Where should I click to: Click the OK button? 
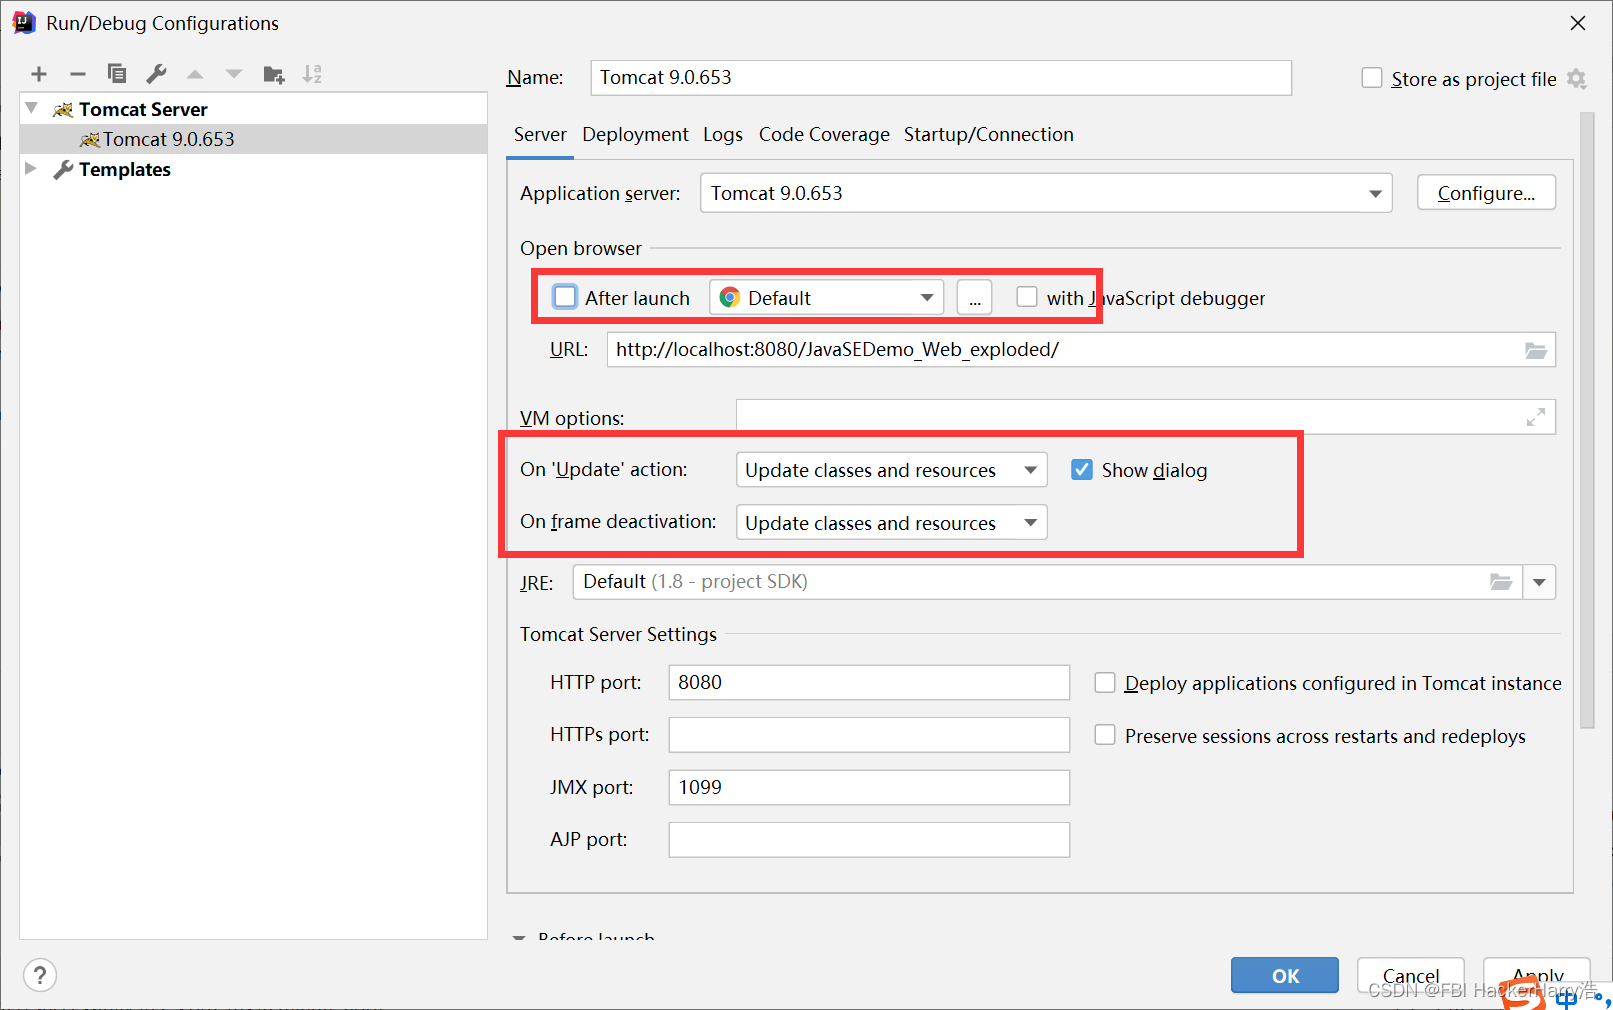1285,975
